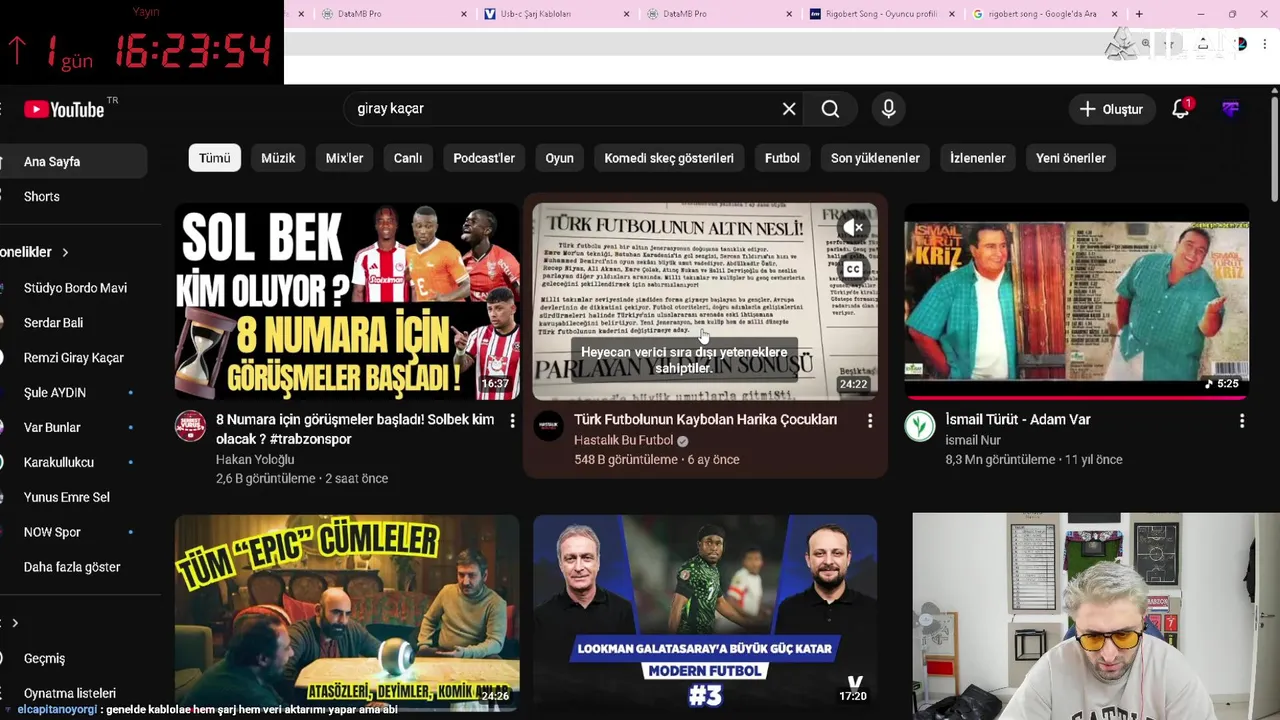Unmute the inline video preview
1280x720 pixels.
[x=853, y=228]
